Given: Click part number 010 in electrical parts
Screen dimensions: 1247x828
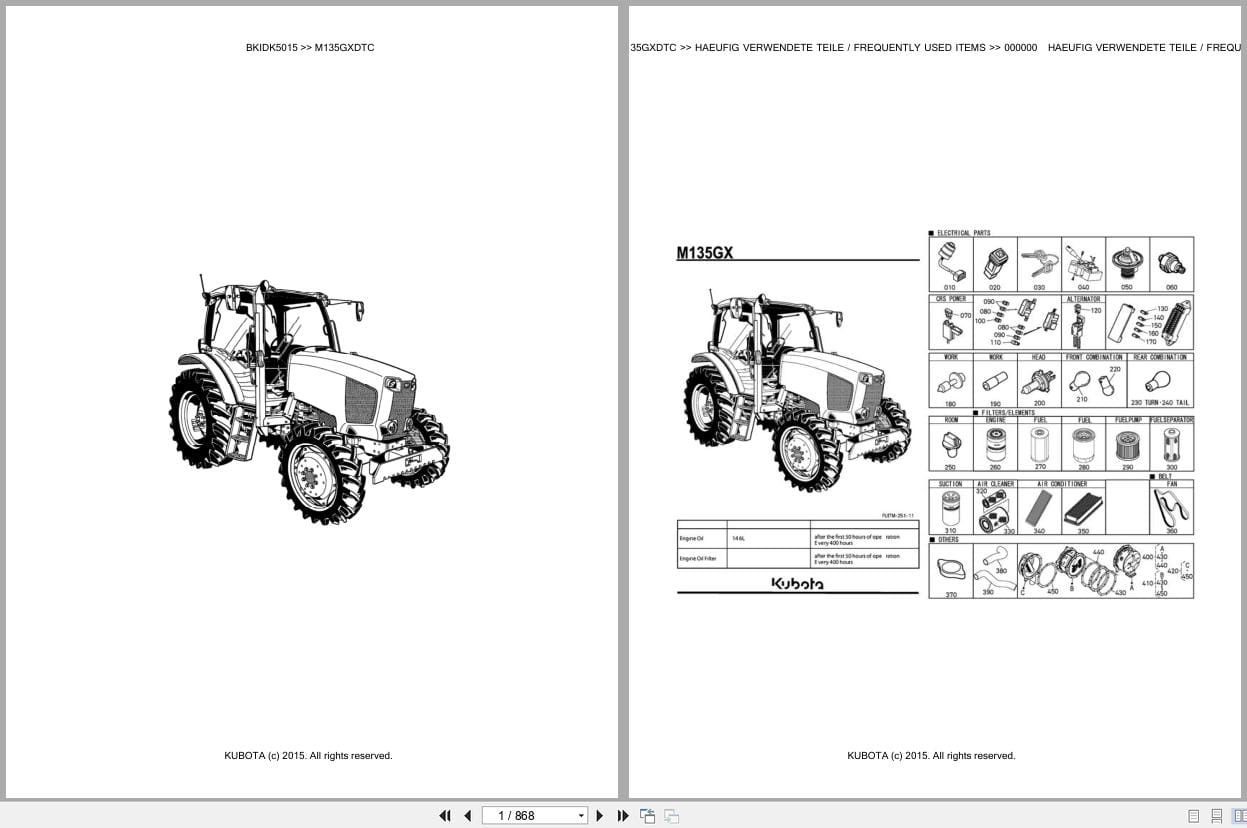Looking at the screenshot, I should pos(950,288).
